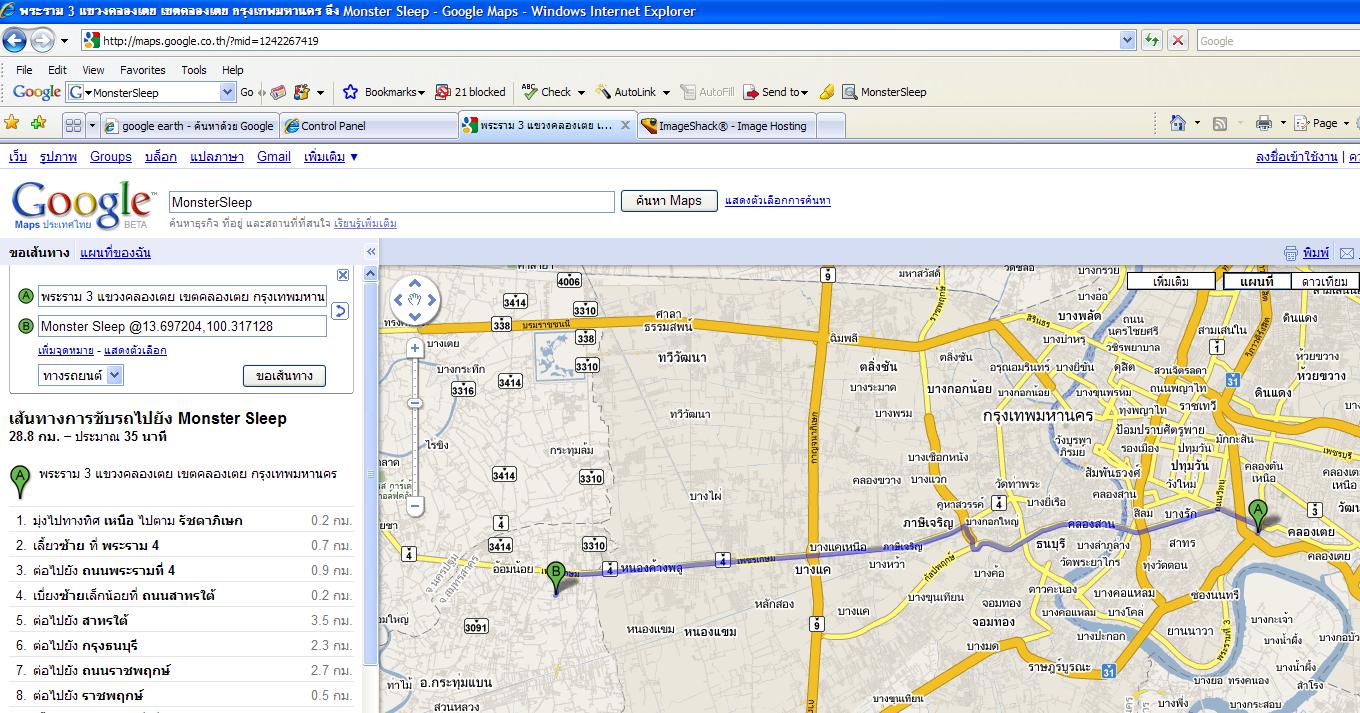This screenshot has height=713, width=1360.
Task: Click the Gmail link
Action: [274, 157]
